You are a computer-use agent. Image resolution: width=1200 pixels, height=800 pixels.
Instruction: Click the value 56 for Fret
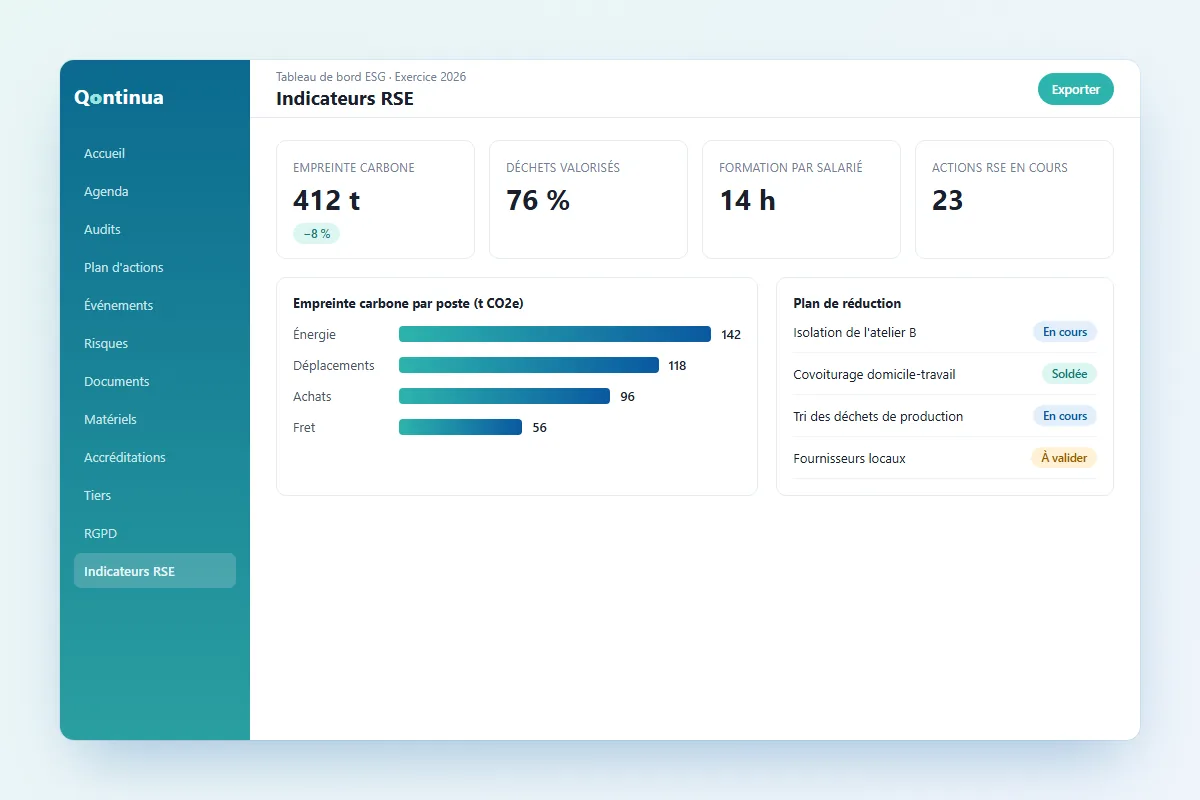540,428
